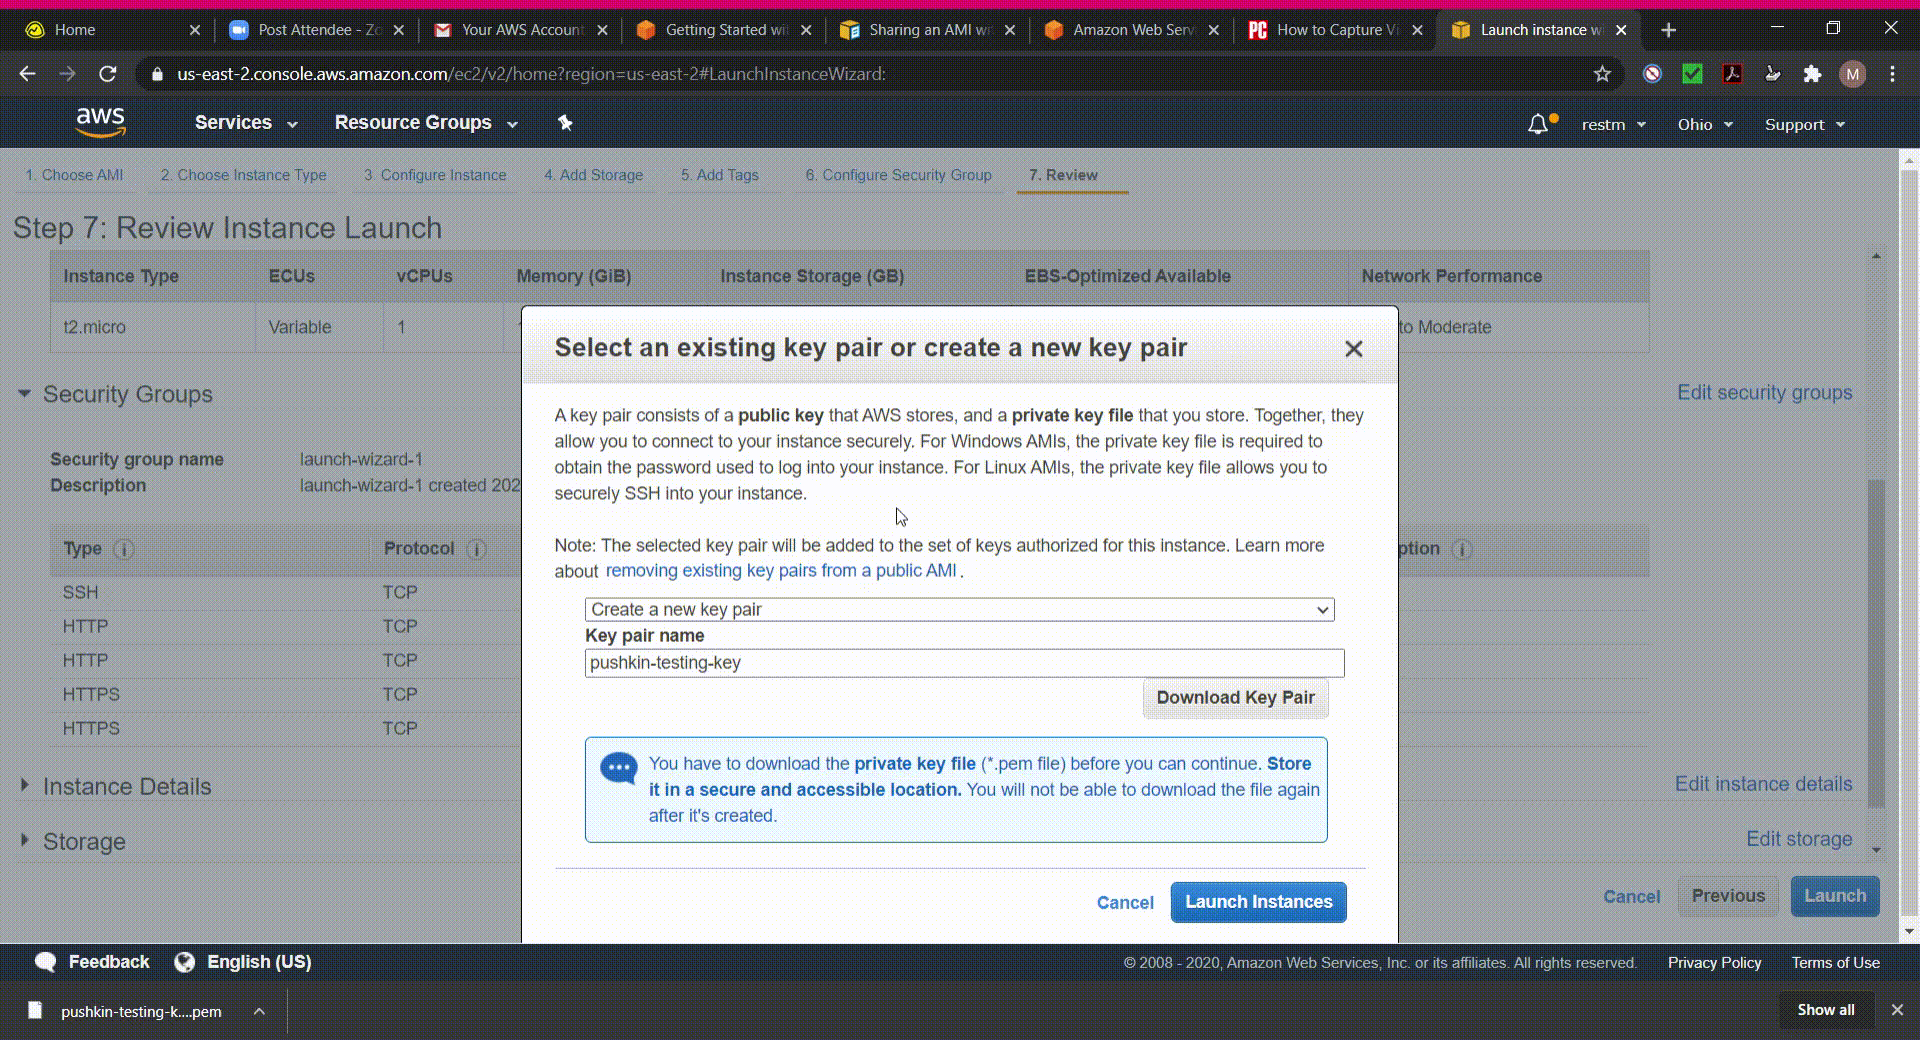The image size is (1920, 1040).
Task: Click the pin shortcut icon in AWS navbar
Action: tap(565, 123)
